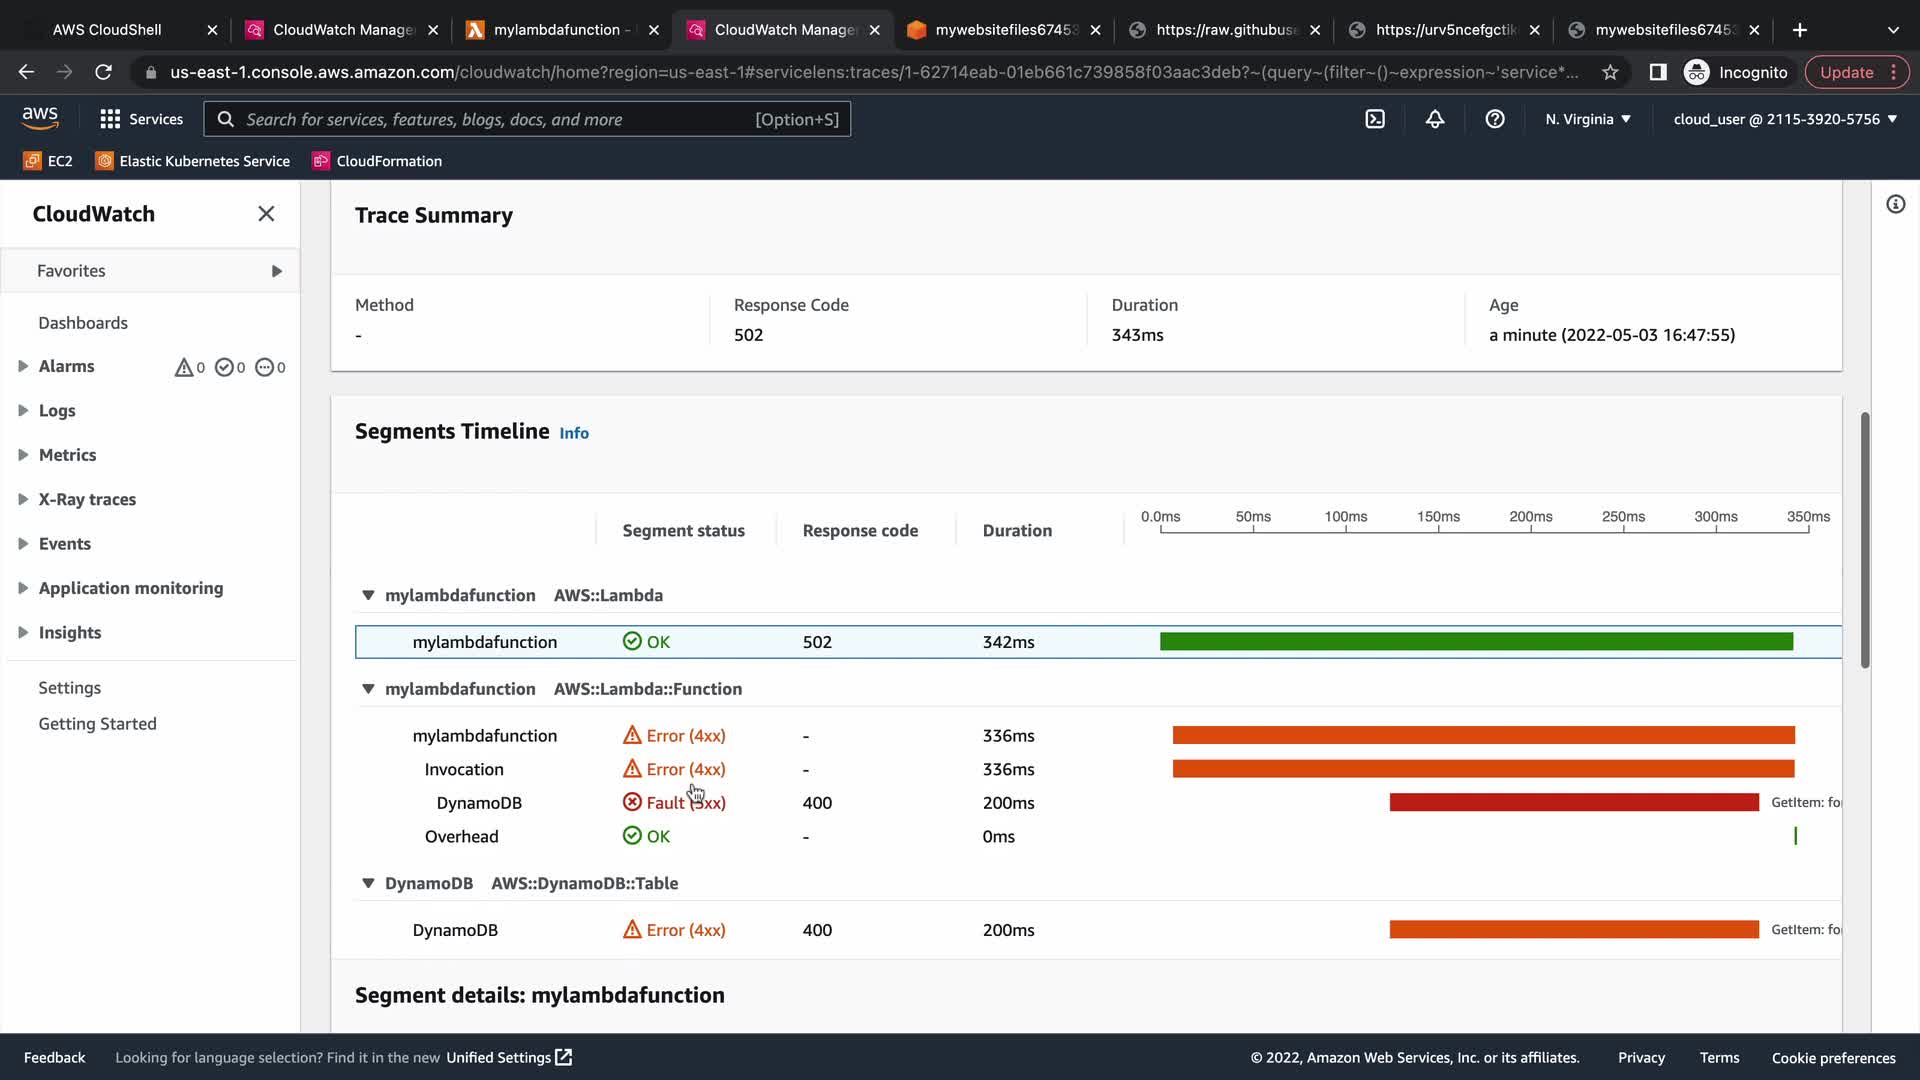Open the EC2 shortcut in favorites bar
The image size is (1920, 1080).
point(48,161)
